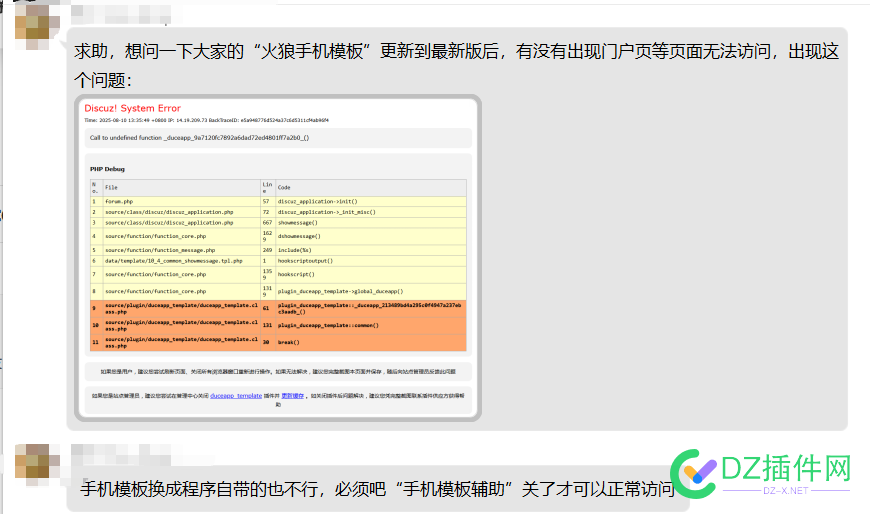Image resolution: width=870 pixels, height=514 pixels.
Task: Click the 'Line' column header
Action: point(268,188)
